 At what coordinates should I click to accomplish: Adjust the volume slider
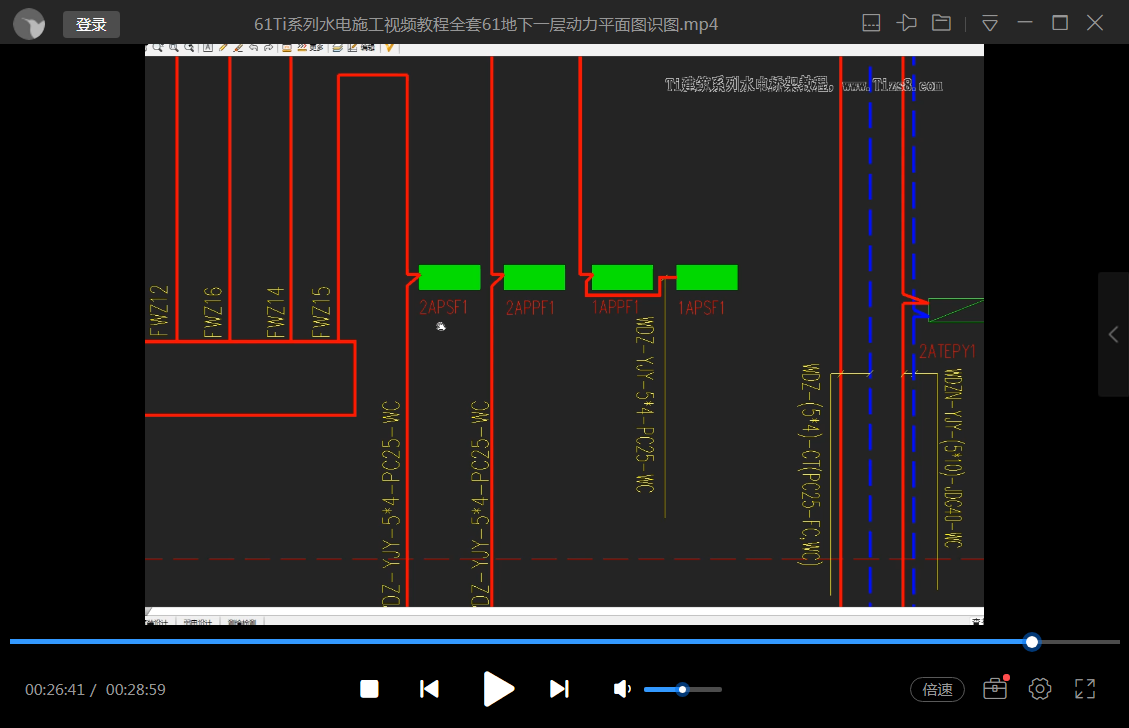click(683, 690)
